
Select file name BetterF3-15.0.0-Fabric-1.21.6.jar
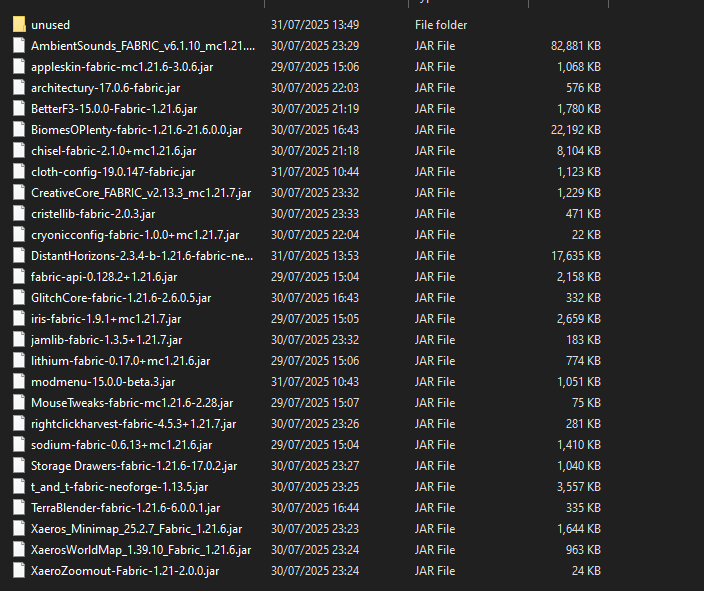click(114, 109)
